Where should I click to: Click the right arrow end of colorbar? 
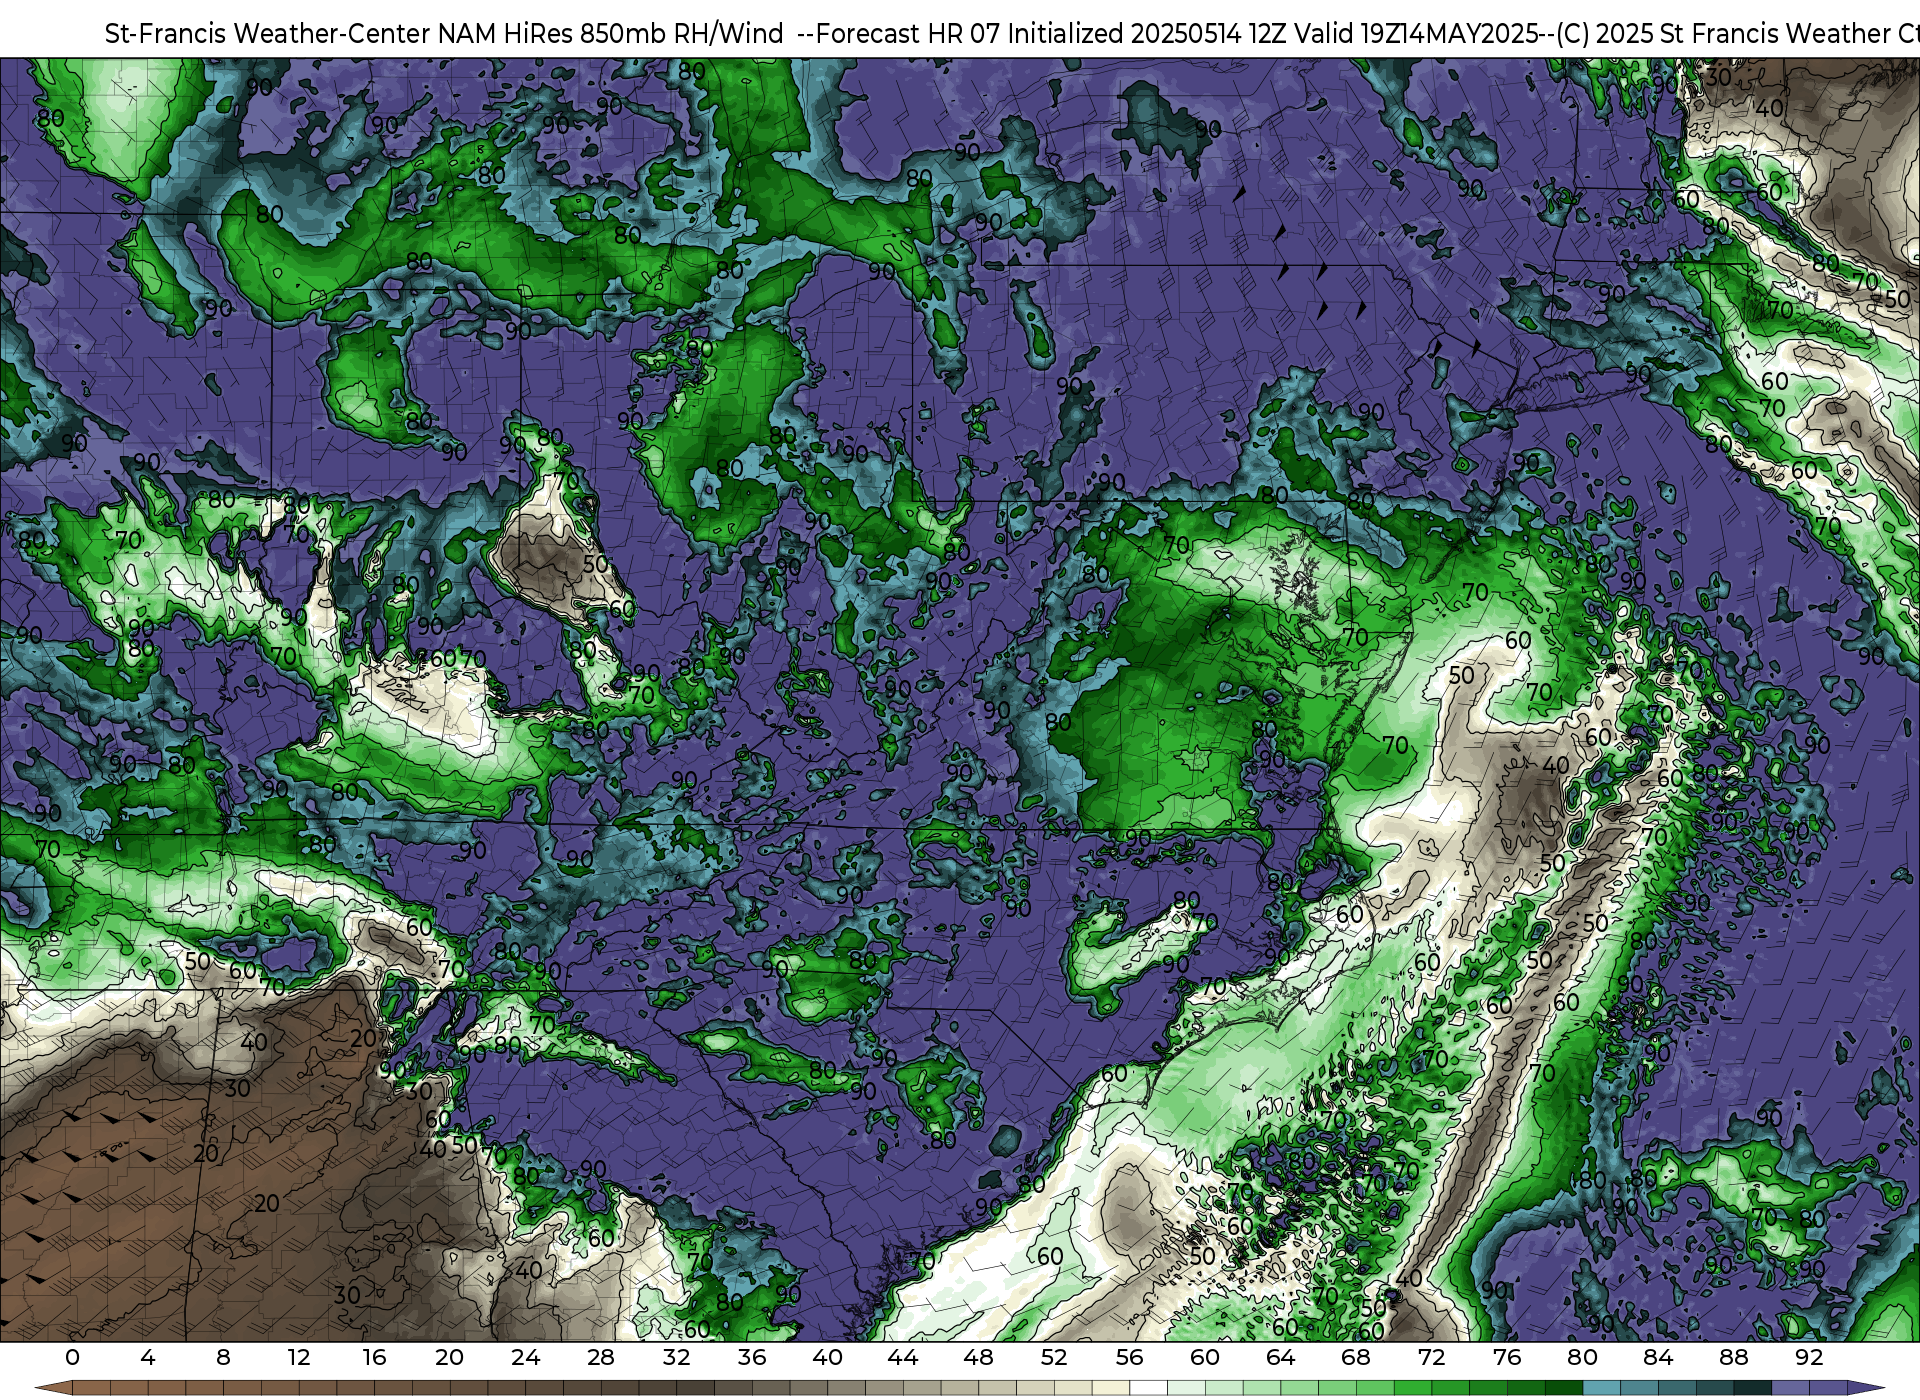tap(1865, 1388)
